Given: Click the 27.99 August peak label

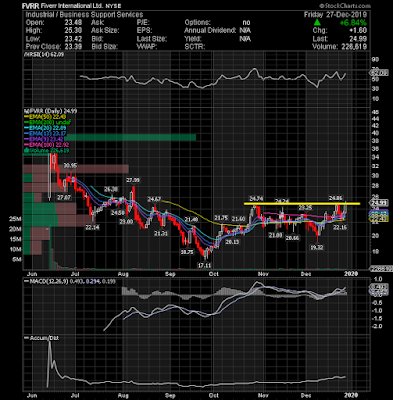Looking at the screenshot, I should (x=132, y=180).
